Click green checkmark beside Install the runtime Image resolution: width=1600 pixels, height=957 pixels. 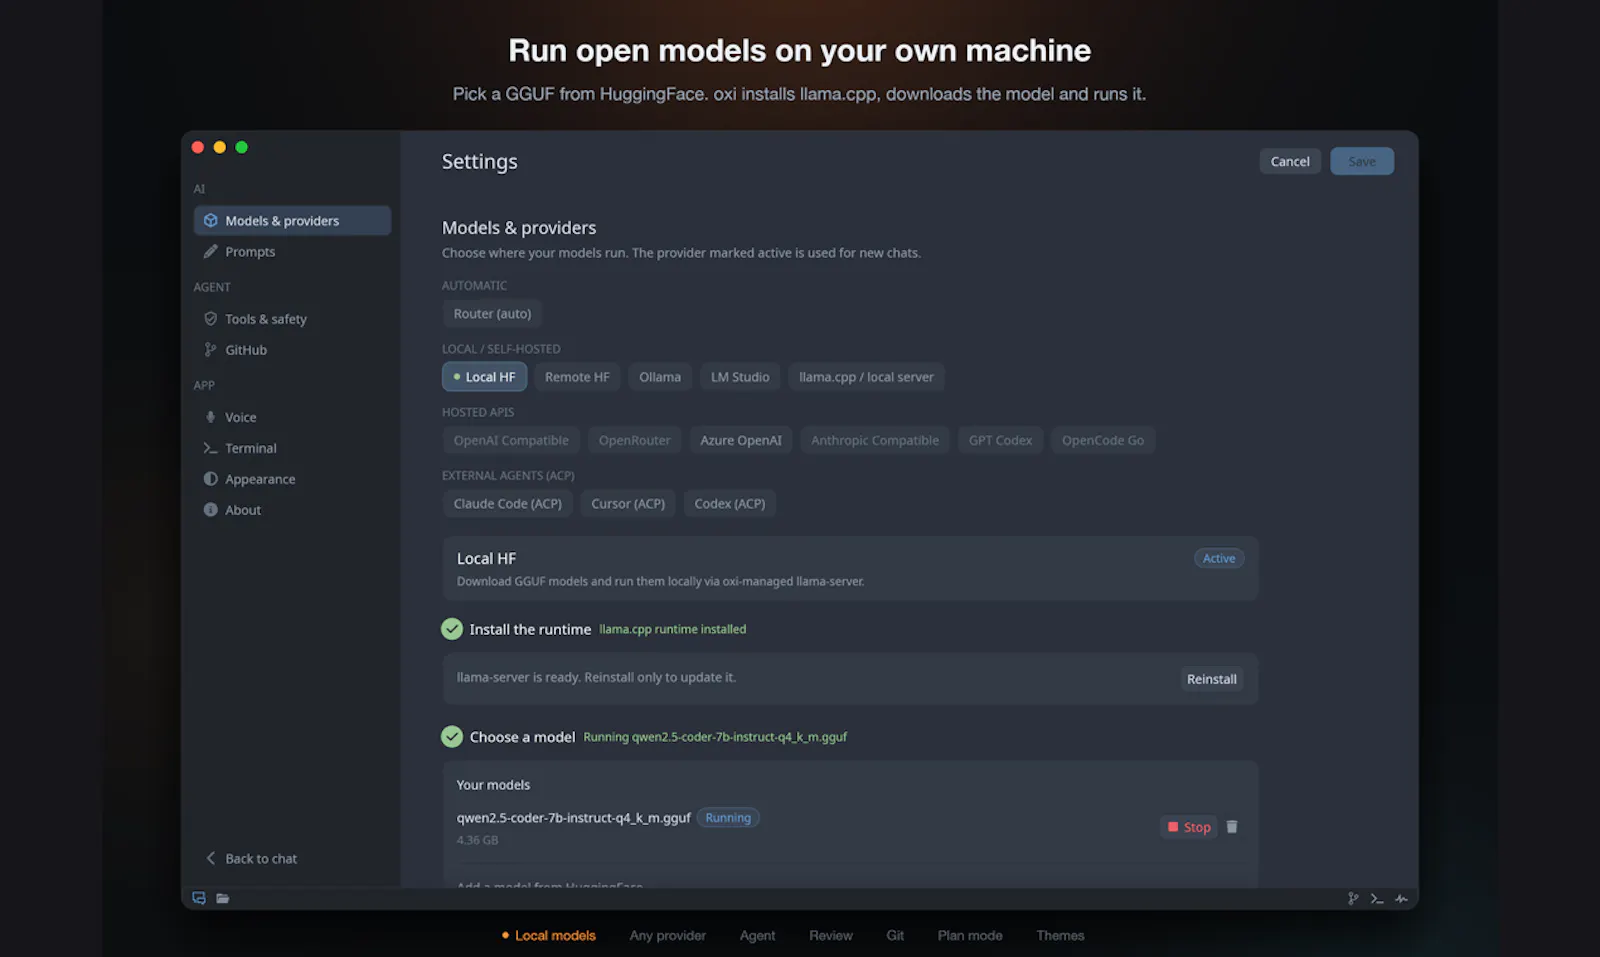[x=452, y=629]
